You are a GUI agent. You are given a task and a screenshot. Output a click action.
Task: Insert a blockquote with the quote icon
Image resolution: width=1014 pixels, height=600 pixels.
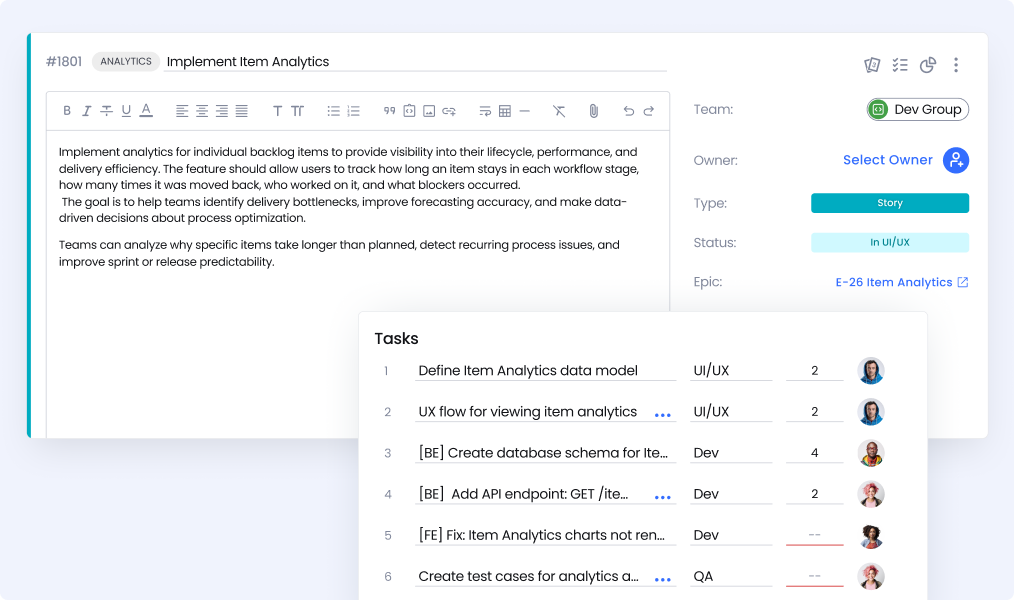tap(389, 111)
